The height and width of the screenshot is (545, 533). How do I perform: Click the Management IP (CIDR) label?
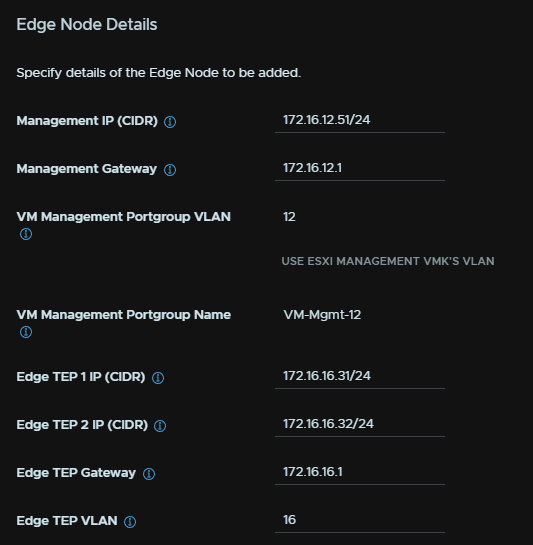tap(87, 121)
